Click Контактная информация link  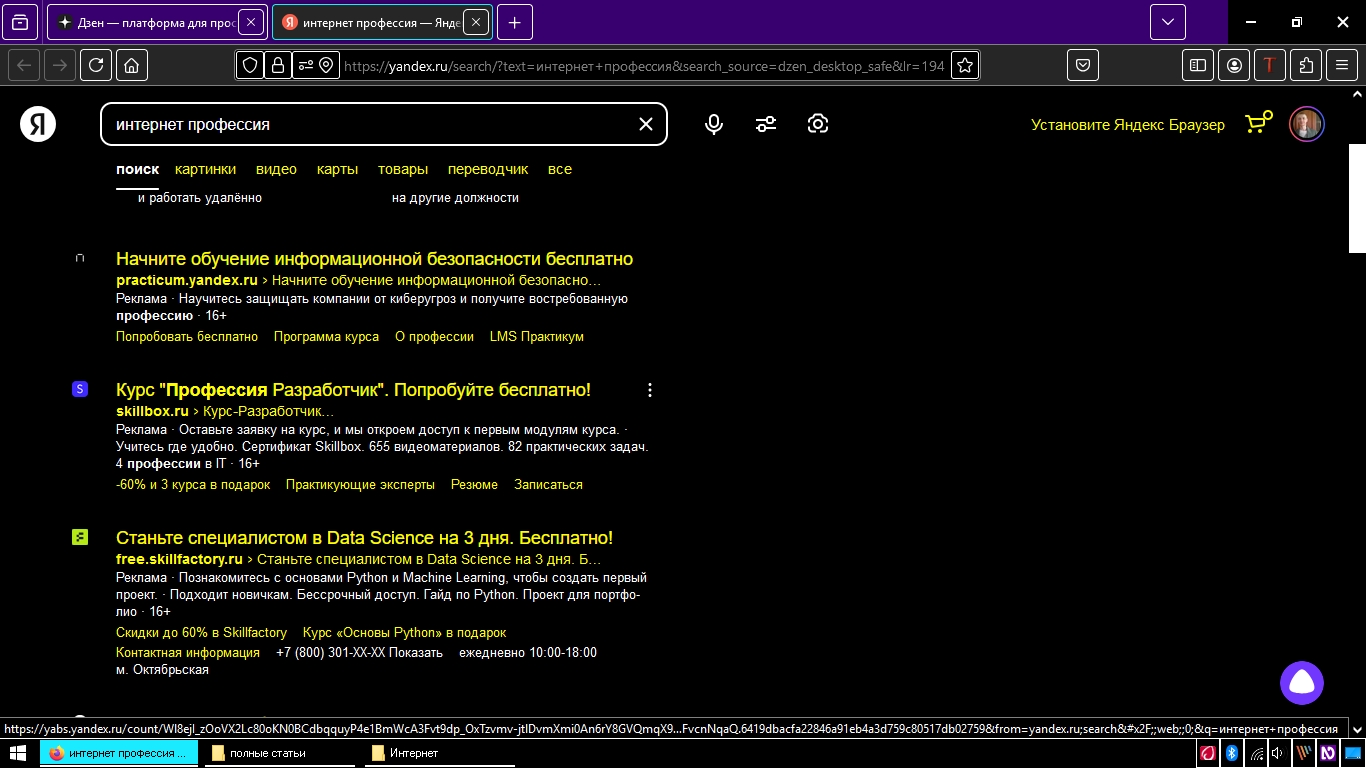click(x=188, y=653)
